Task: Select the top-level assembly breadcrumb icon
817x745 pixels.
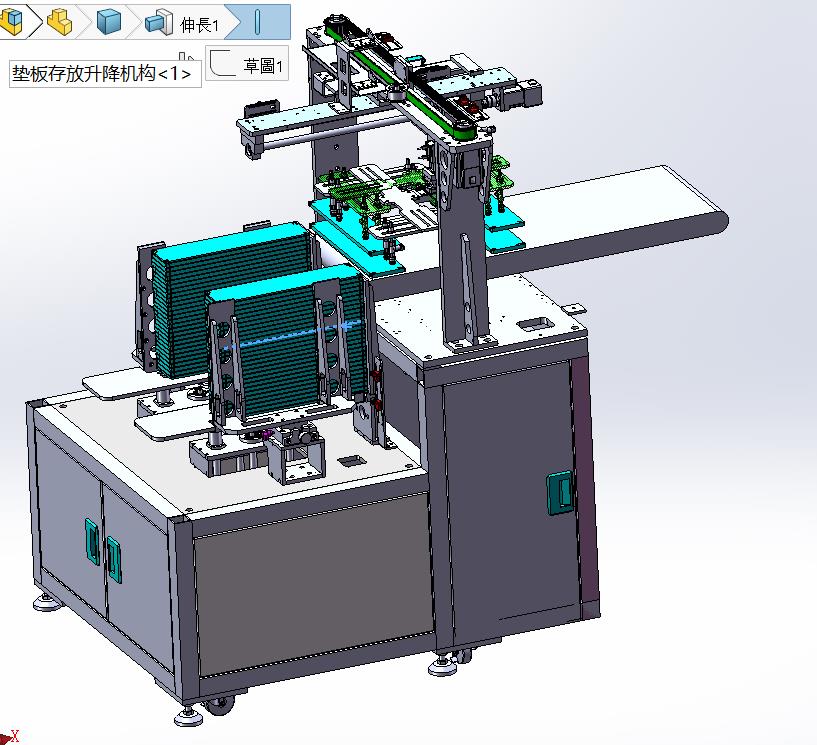Action: [x=11, y=23]
